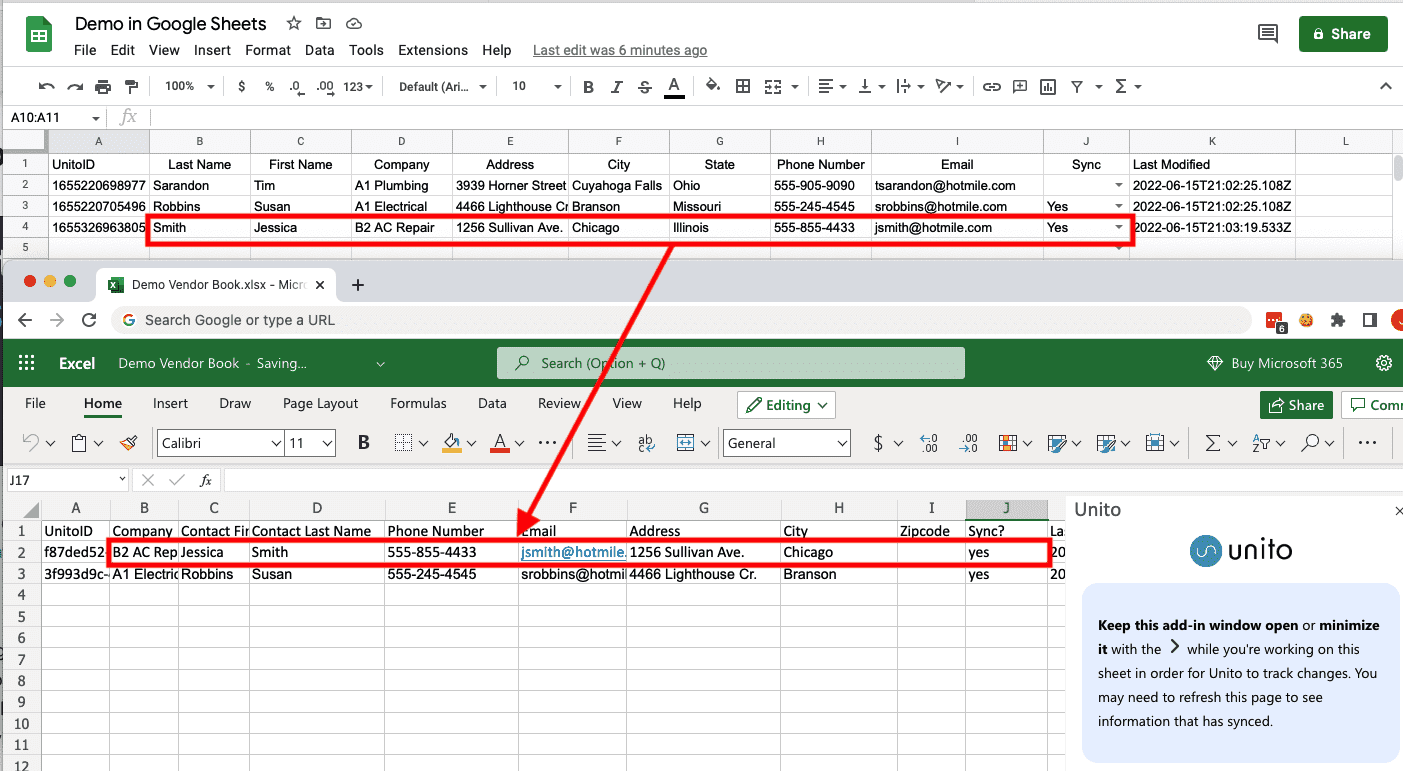Open the General number format dropdown in Excel
The height and width of the screenshot is (771, 1403).
coord(786,441)
